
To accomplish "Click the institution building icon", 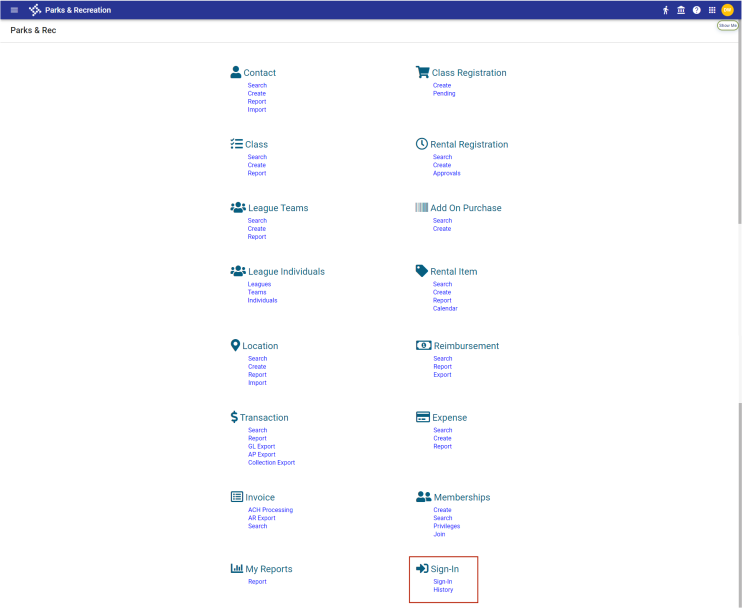I will (681, 10).
